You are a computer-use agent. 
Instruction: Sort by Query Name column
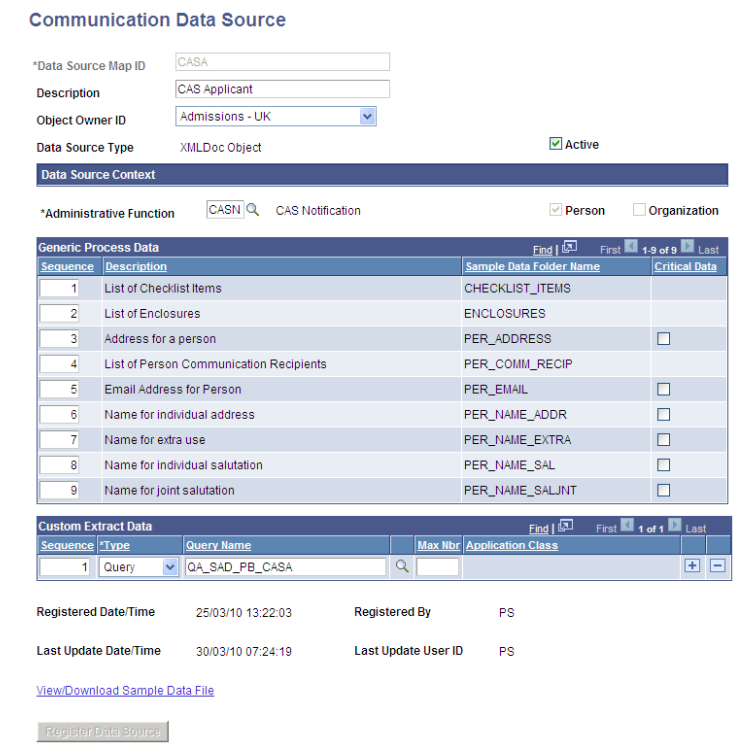click(x=219, y=545)
